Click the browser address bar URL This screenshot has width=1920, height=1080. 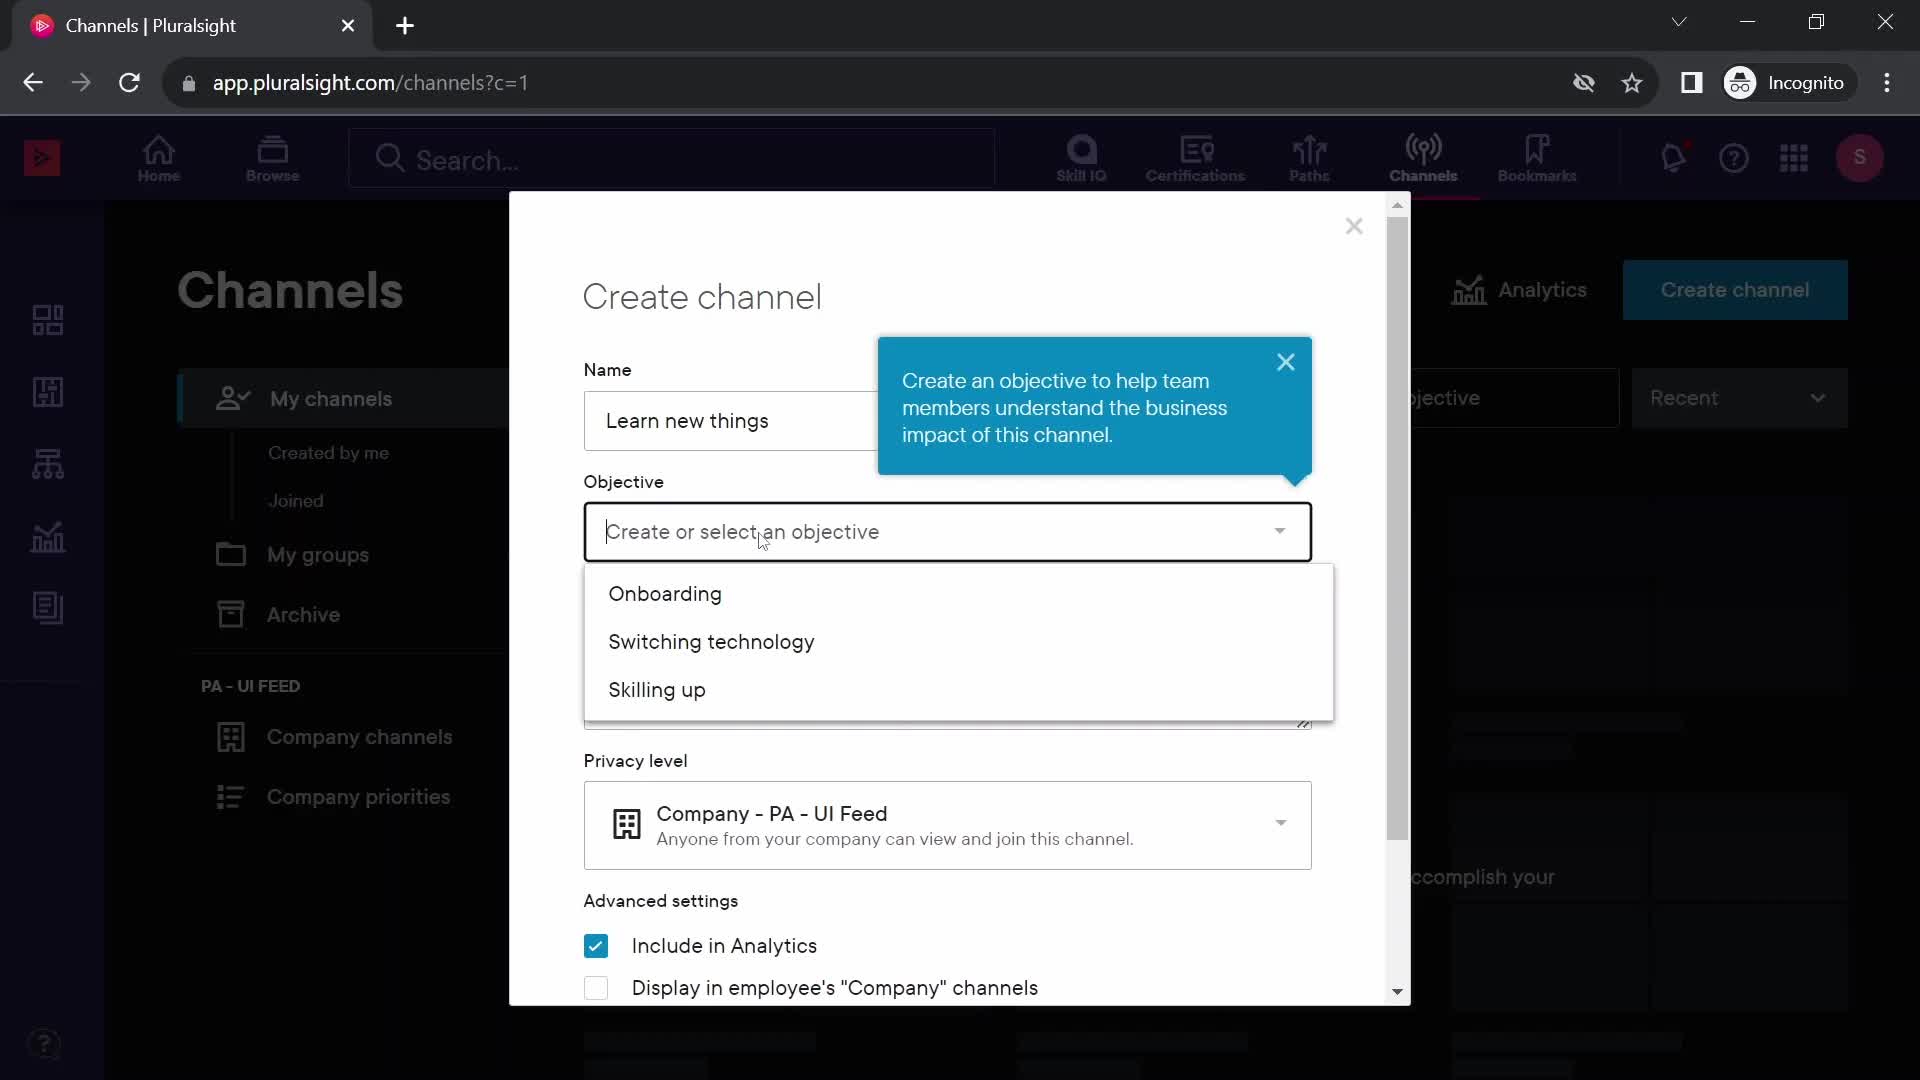click(x=370, y=83)
